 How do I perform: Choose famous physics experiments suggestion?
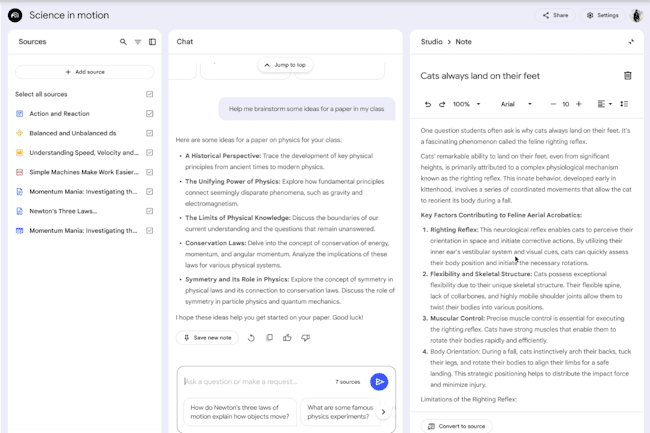tap(340, 412)
